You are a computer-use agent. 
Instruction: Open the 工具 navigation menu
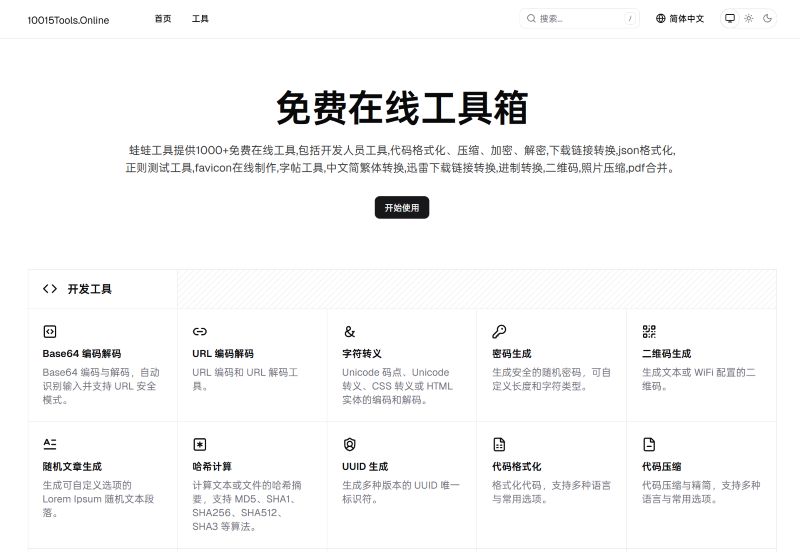pyautogui.click(x=200, y=18)
